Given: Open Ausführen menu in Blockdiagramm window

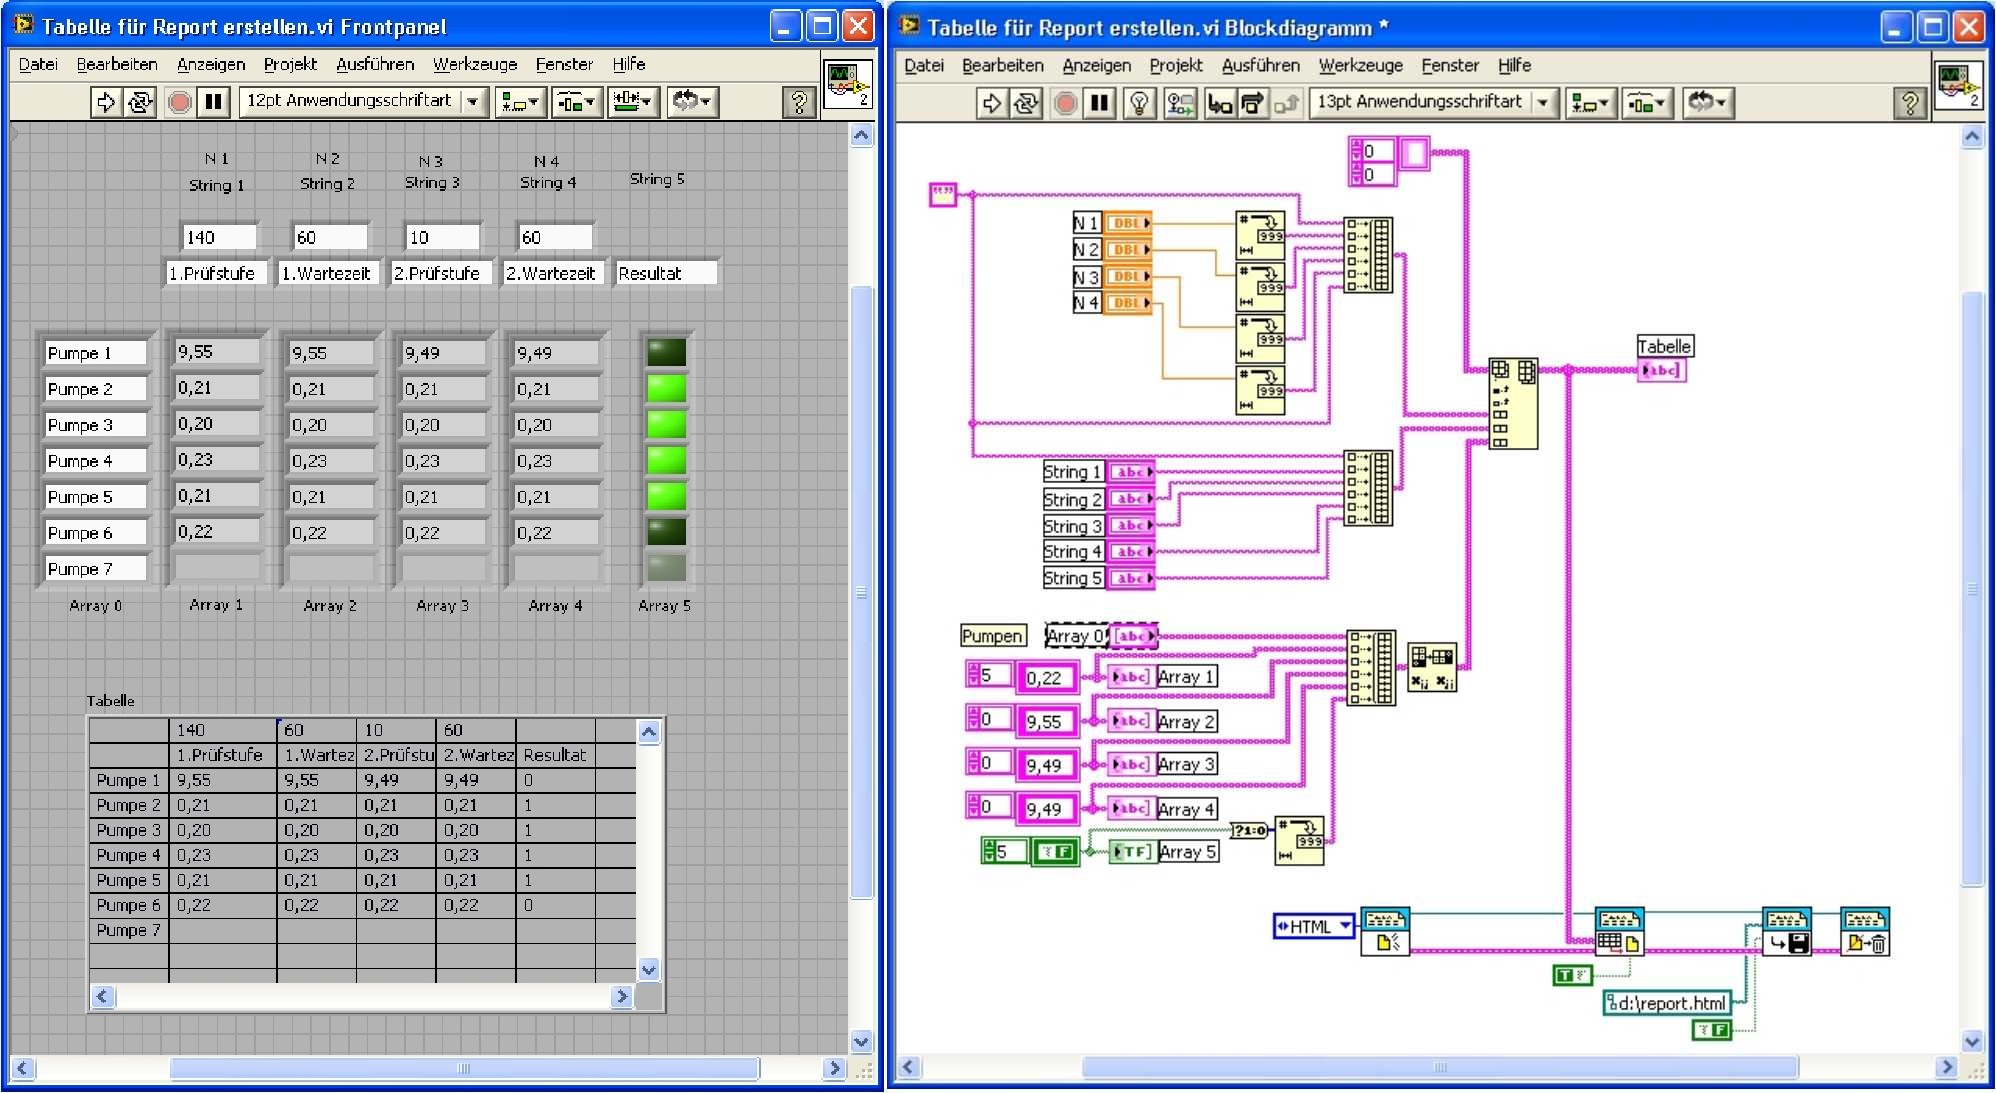Looking at the screenshot, I should pyautogui.click(x=1260, y=65).
